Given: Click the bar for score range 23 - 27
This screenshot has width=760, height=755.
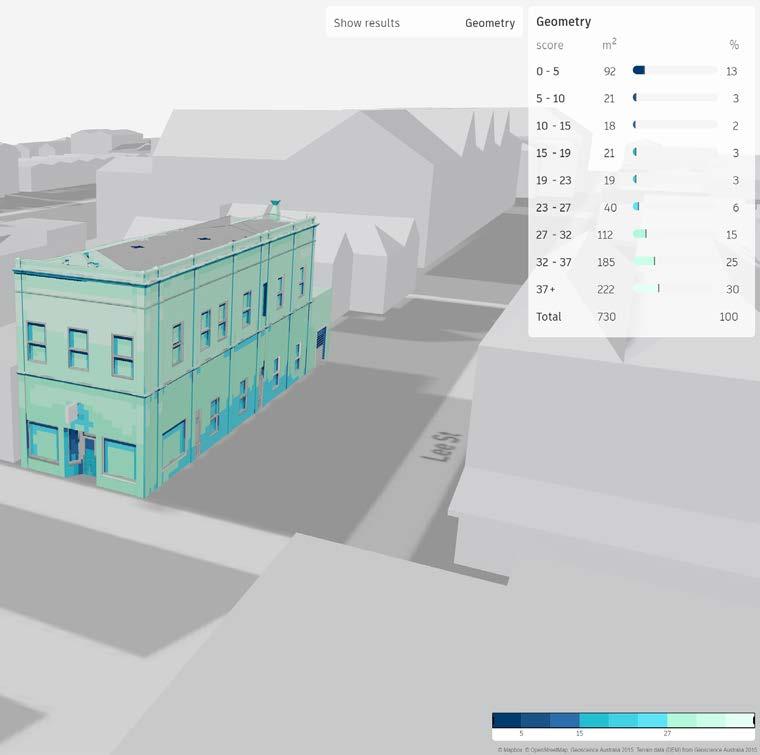Looking at the screenshot, I should (x=636, y=206).
